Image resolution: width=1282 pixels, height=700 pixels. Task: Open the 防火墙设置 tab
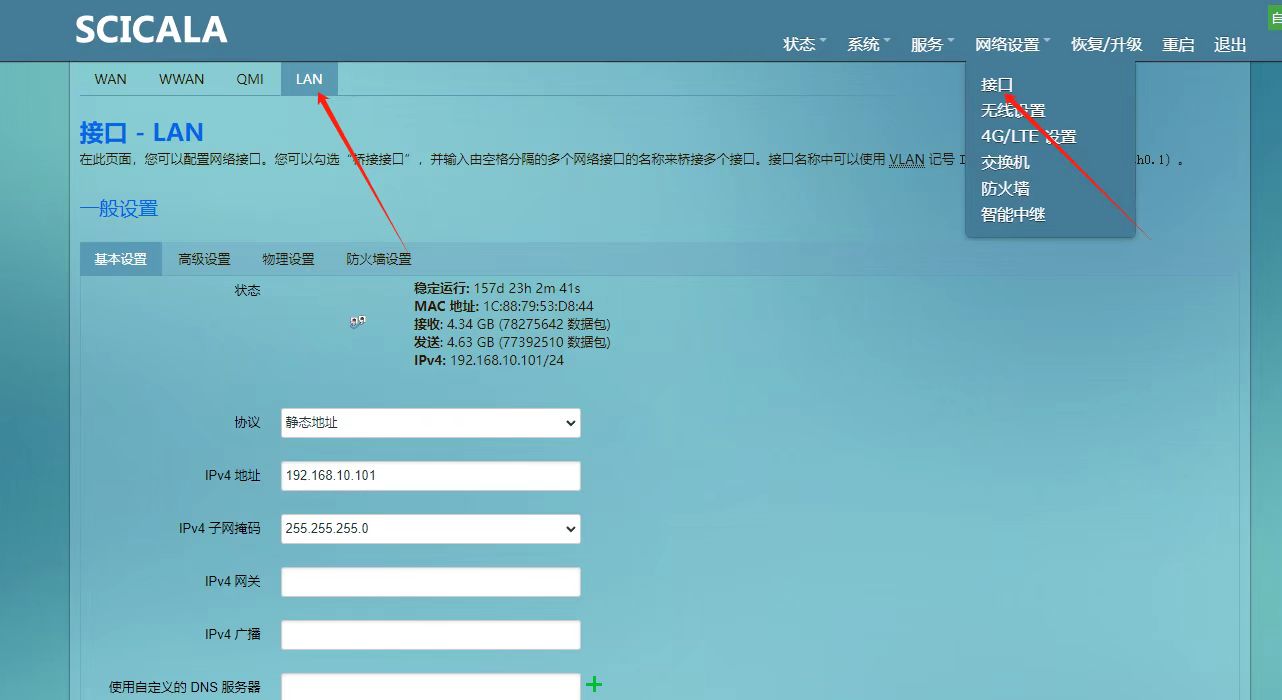378,259
